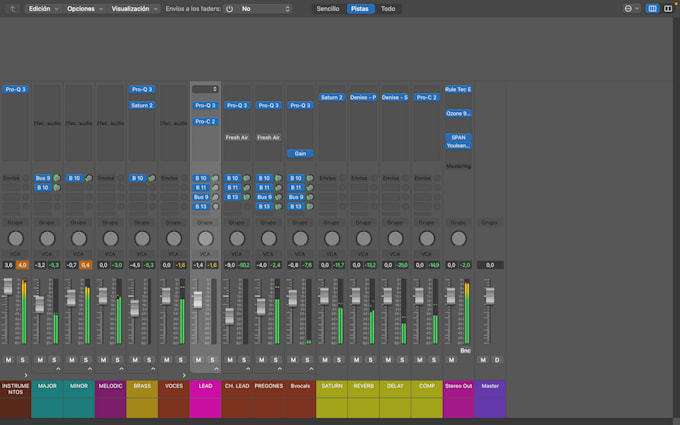Switch to the Pistas mixer view
The width and height of the screenshot is (680, 425).
point(360,9)
